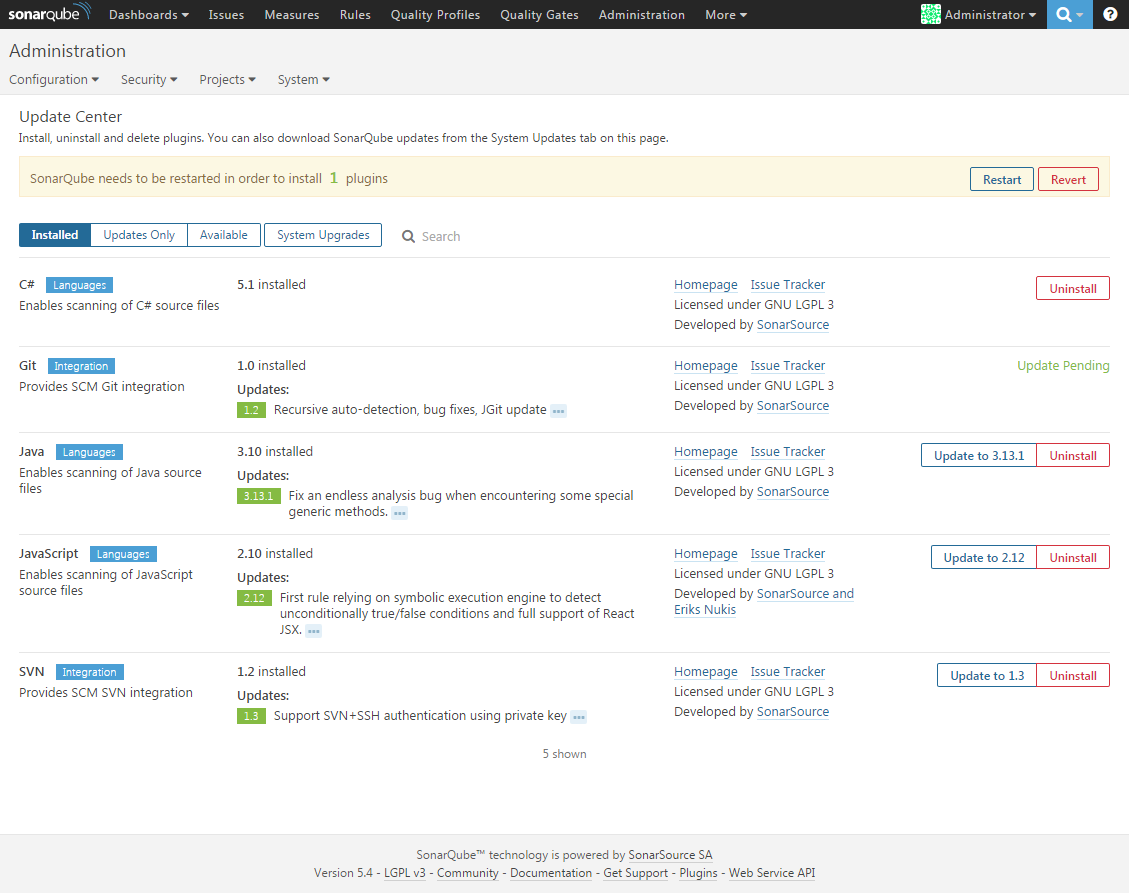The image size is (1129, 893).
Task: Open the System Upgrades tab
Action: point(323,235)
